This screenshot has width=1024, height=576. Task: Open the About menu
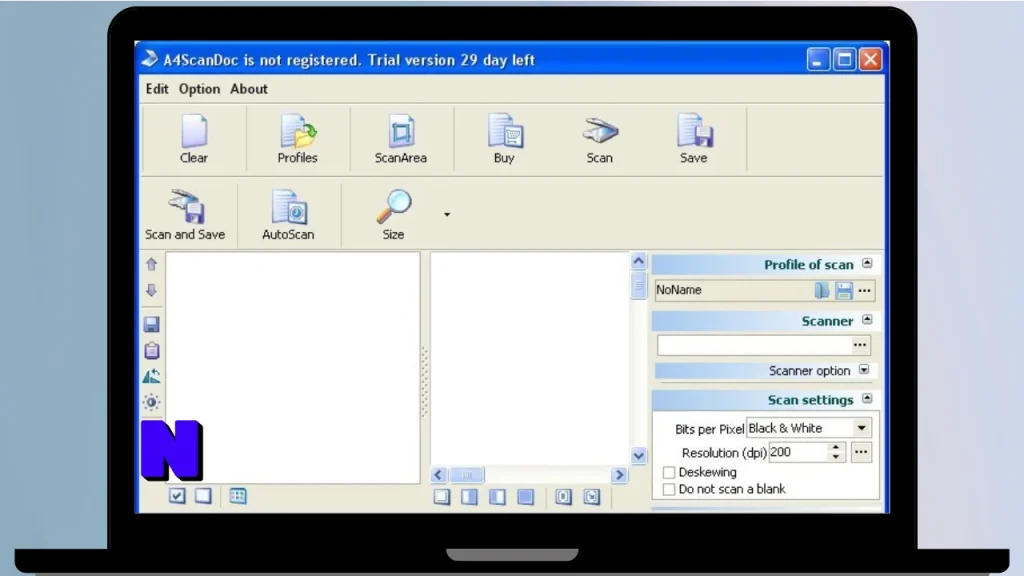249,89
